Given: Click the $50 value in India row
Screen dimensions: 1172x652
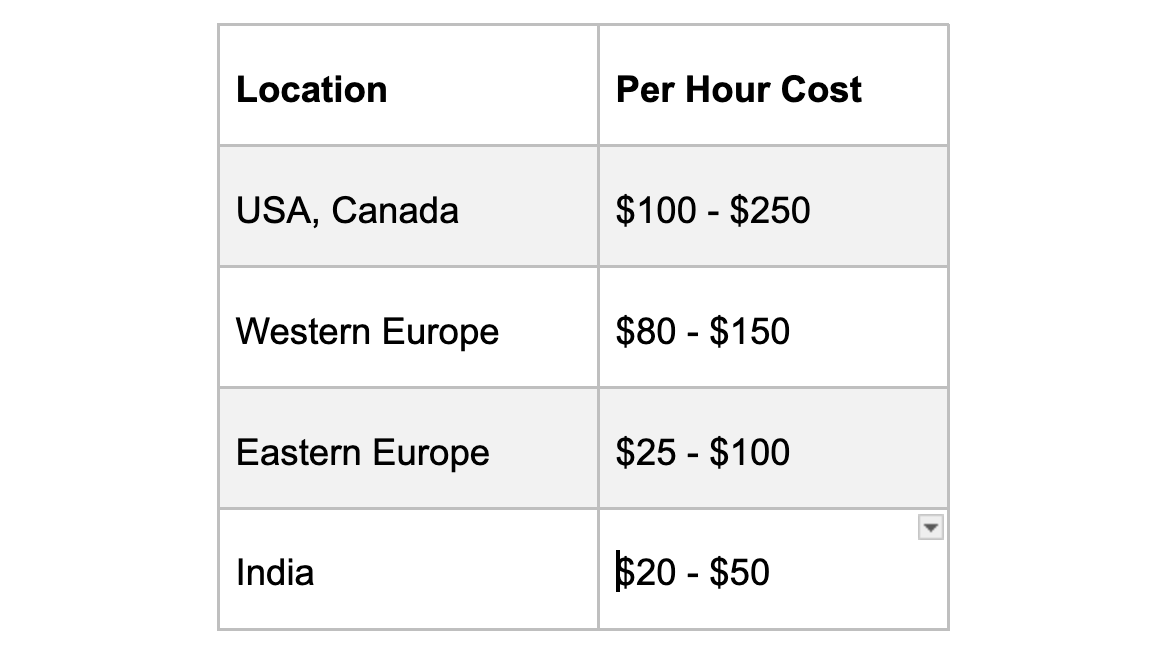Looking at the screenshot, I should 739,573.
